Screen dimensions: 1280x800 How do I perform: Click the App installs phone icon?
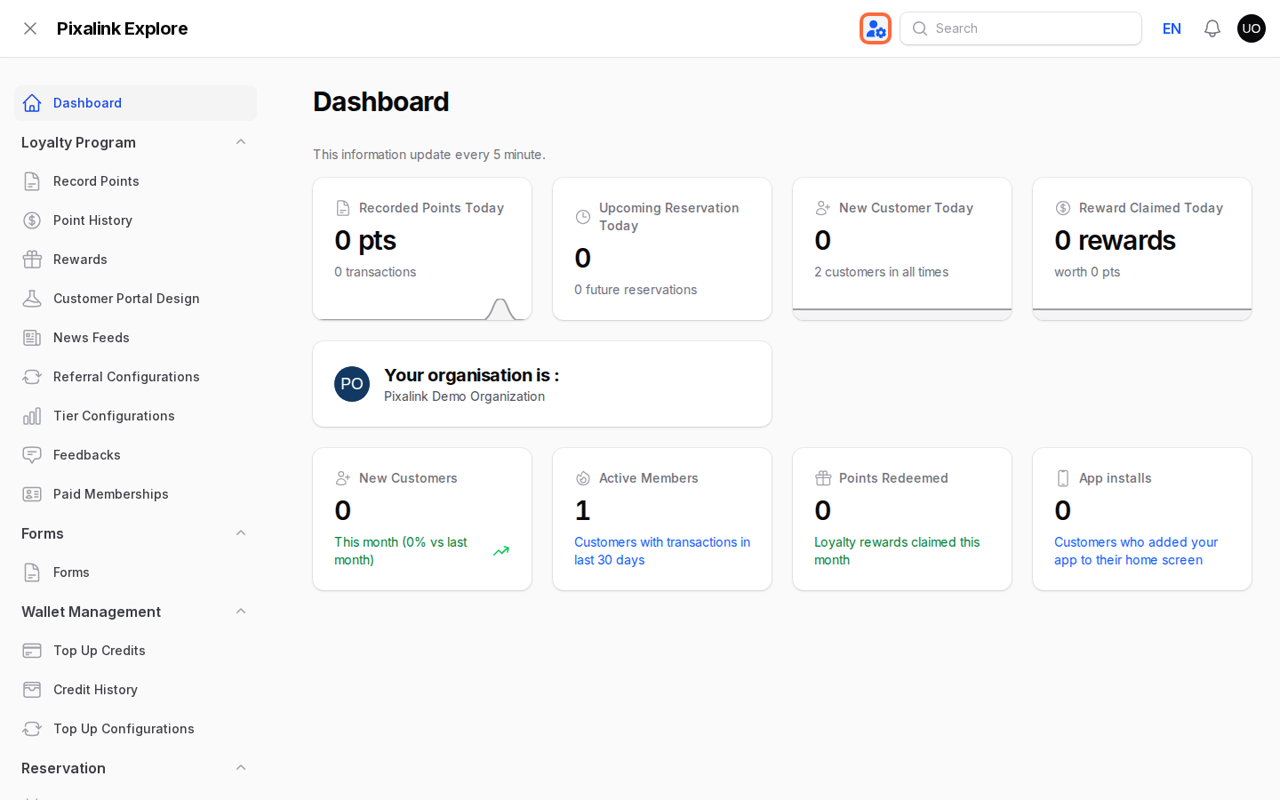tap(1063, 478)
